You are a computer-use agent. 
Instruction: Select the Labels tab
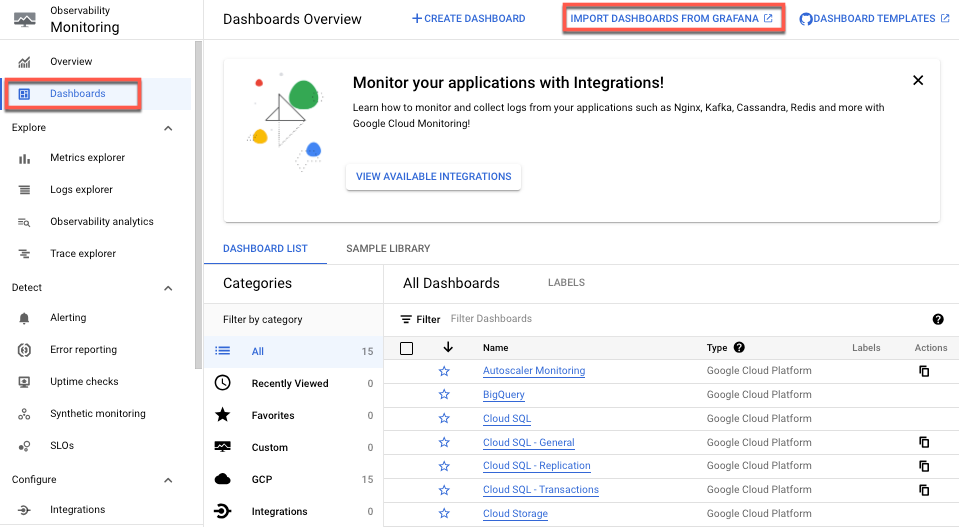566,283
